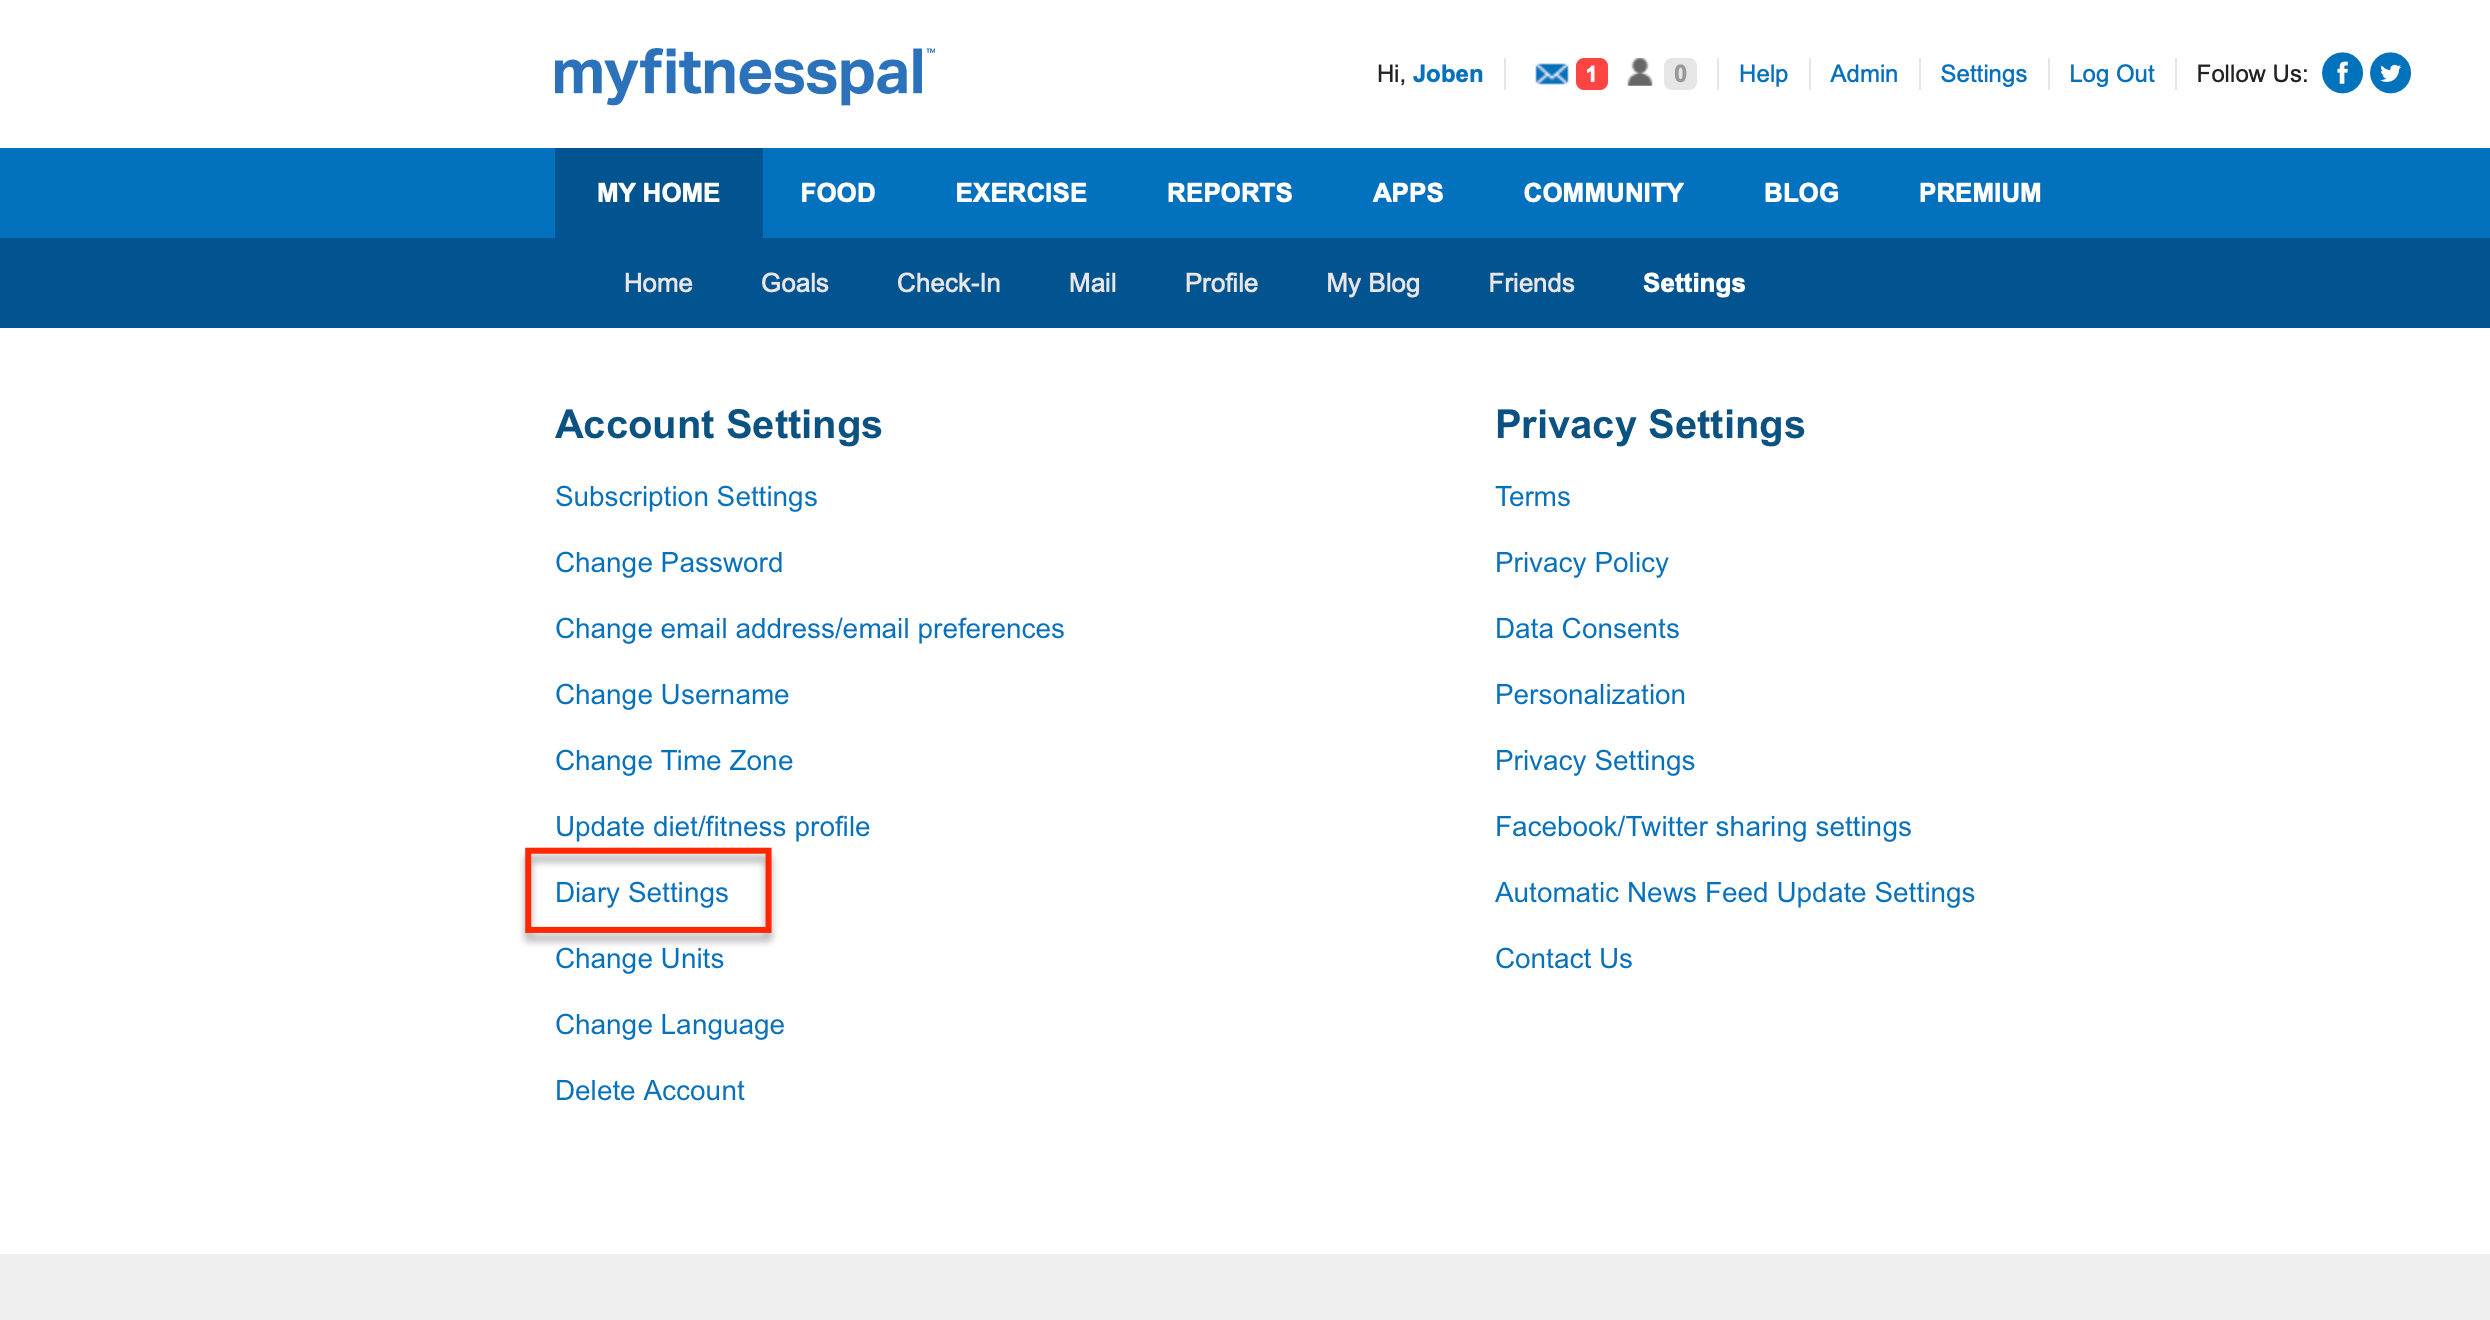Open the Privacy Policy link
The image size is (2490, 1320).
click(1582, 563)
